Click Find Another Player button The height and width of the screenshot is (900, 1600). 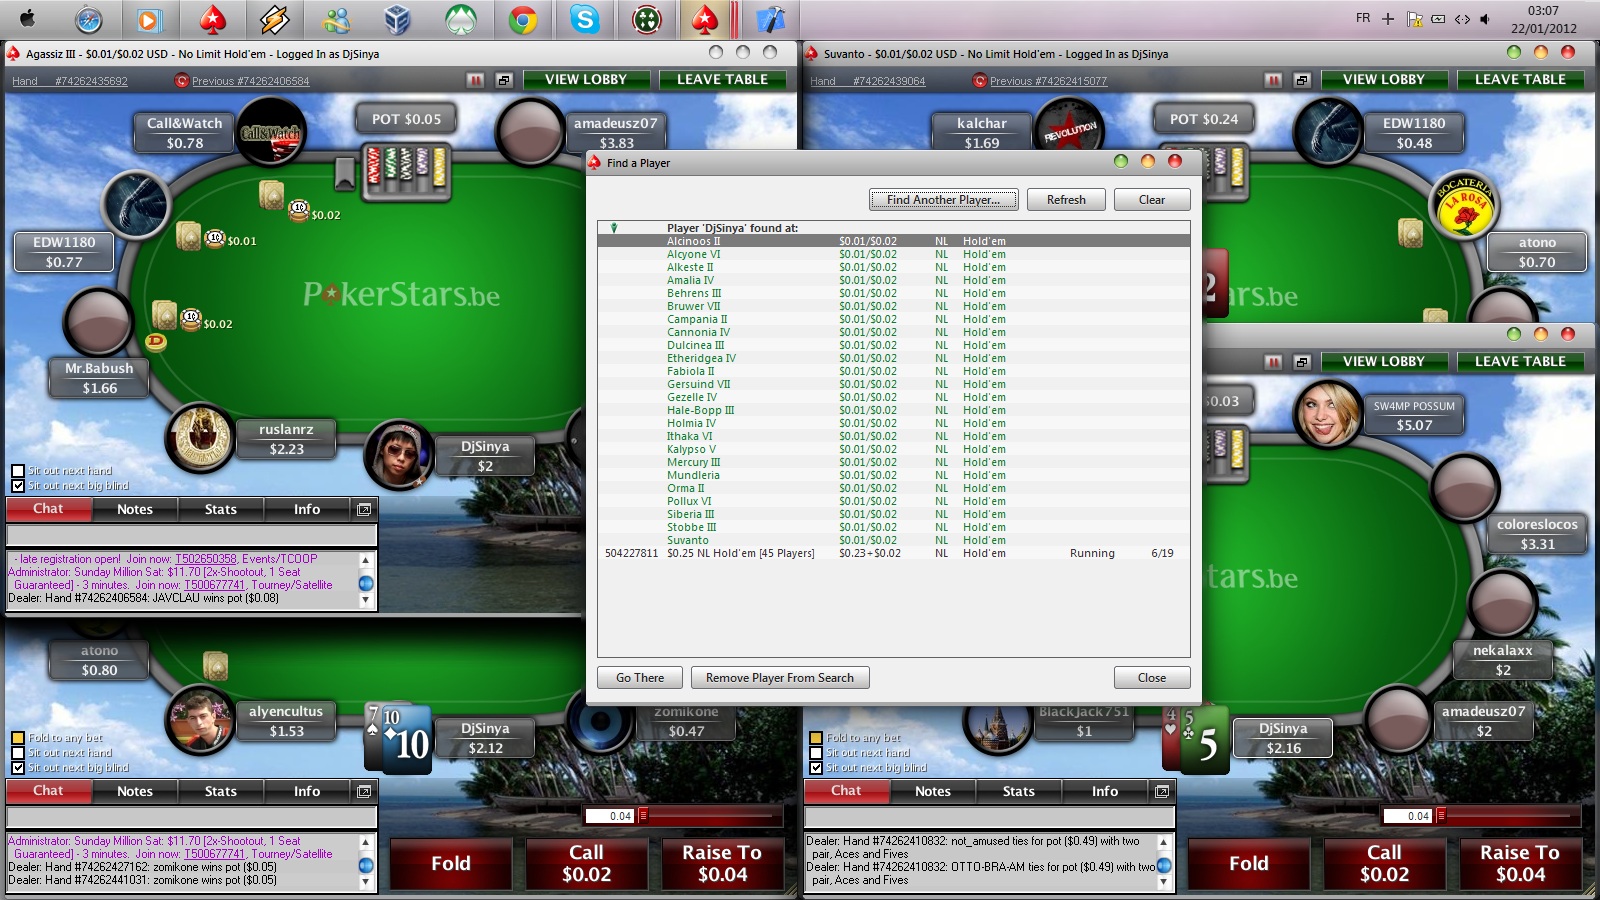tap(943, 200)
